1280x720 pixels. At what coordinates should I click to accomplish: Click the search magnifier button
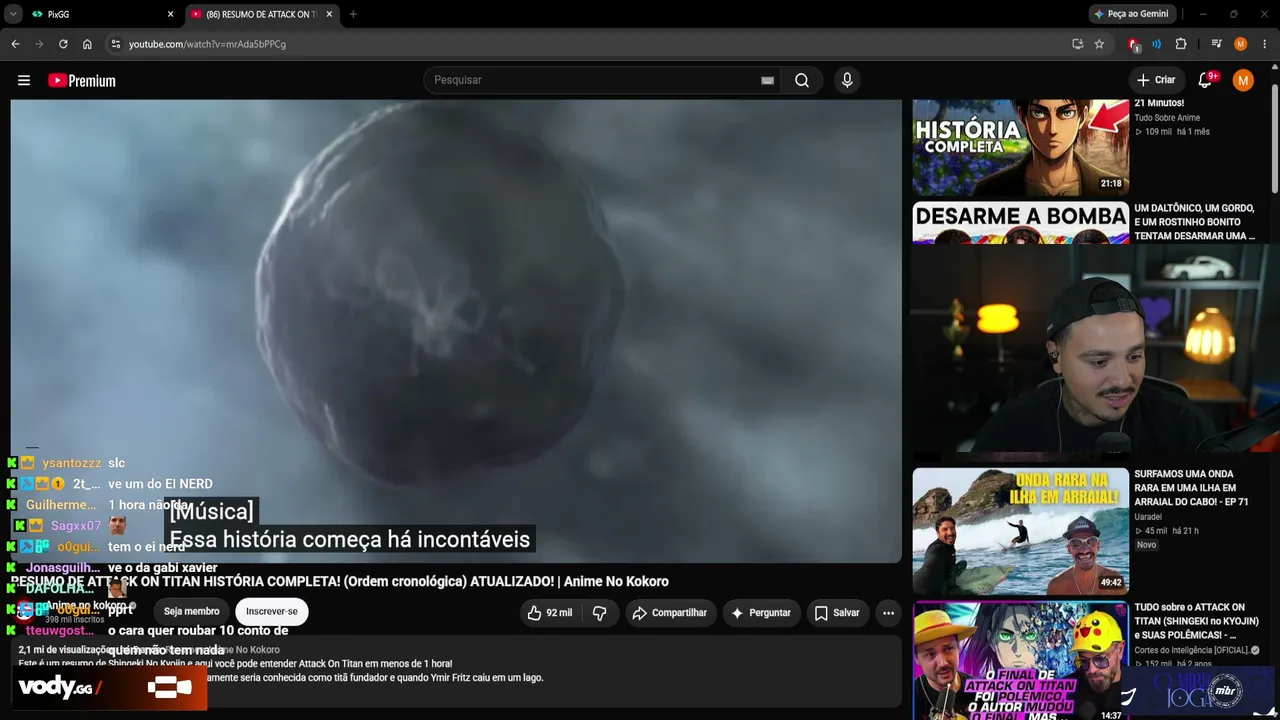click(x=802, y=80)
